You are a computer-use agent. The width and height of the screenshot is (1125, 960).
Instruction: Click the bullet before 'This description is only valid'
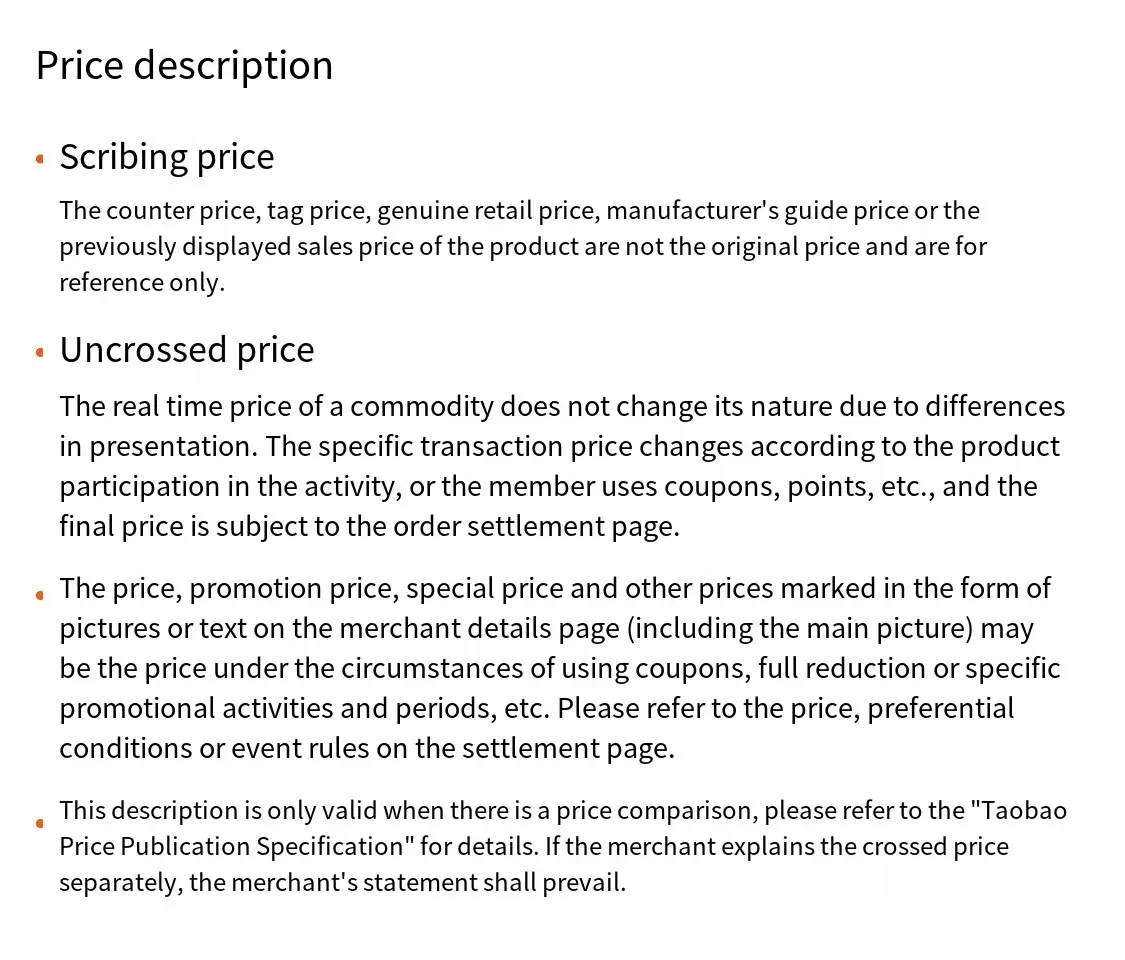(40, 824)
